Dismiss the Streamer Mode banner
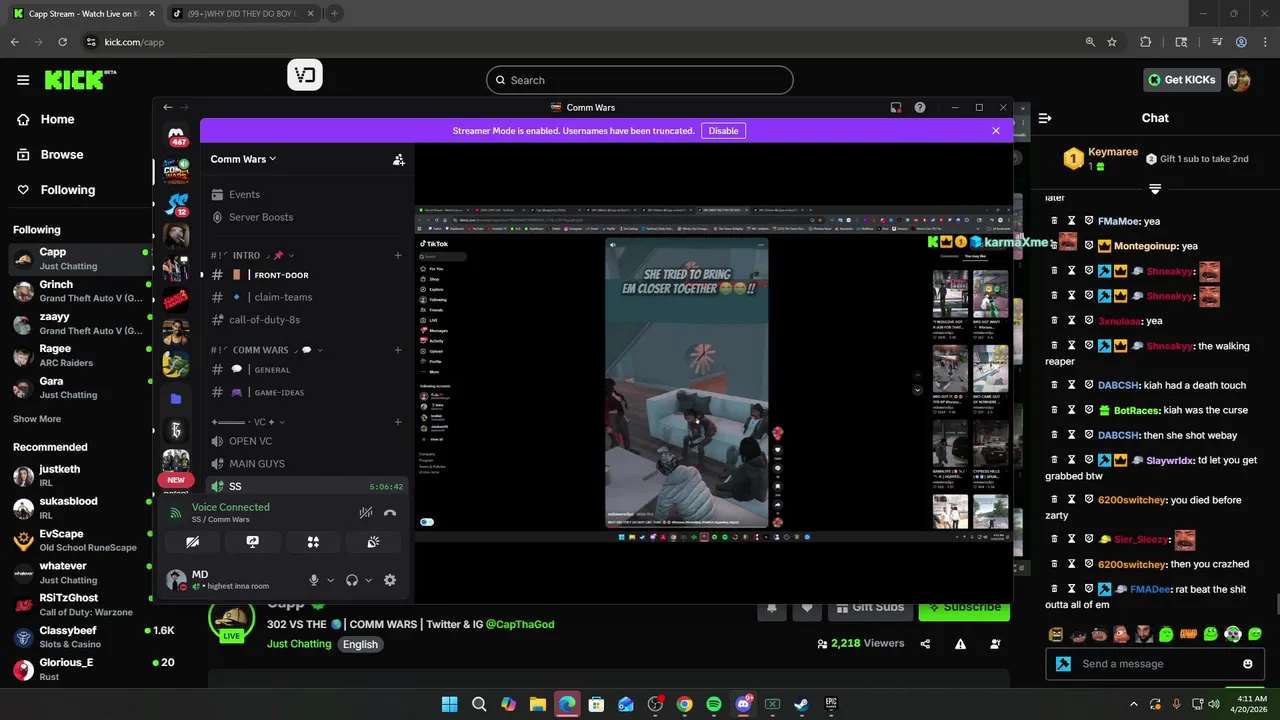 tap(996, 131)
